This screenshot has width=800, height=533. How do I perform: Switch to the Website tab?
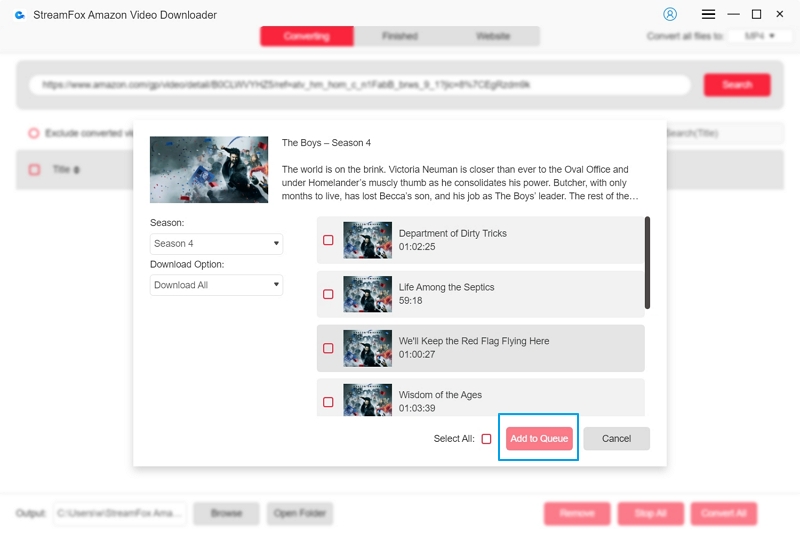493,36
